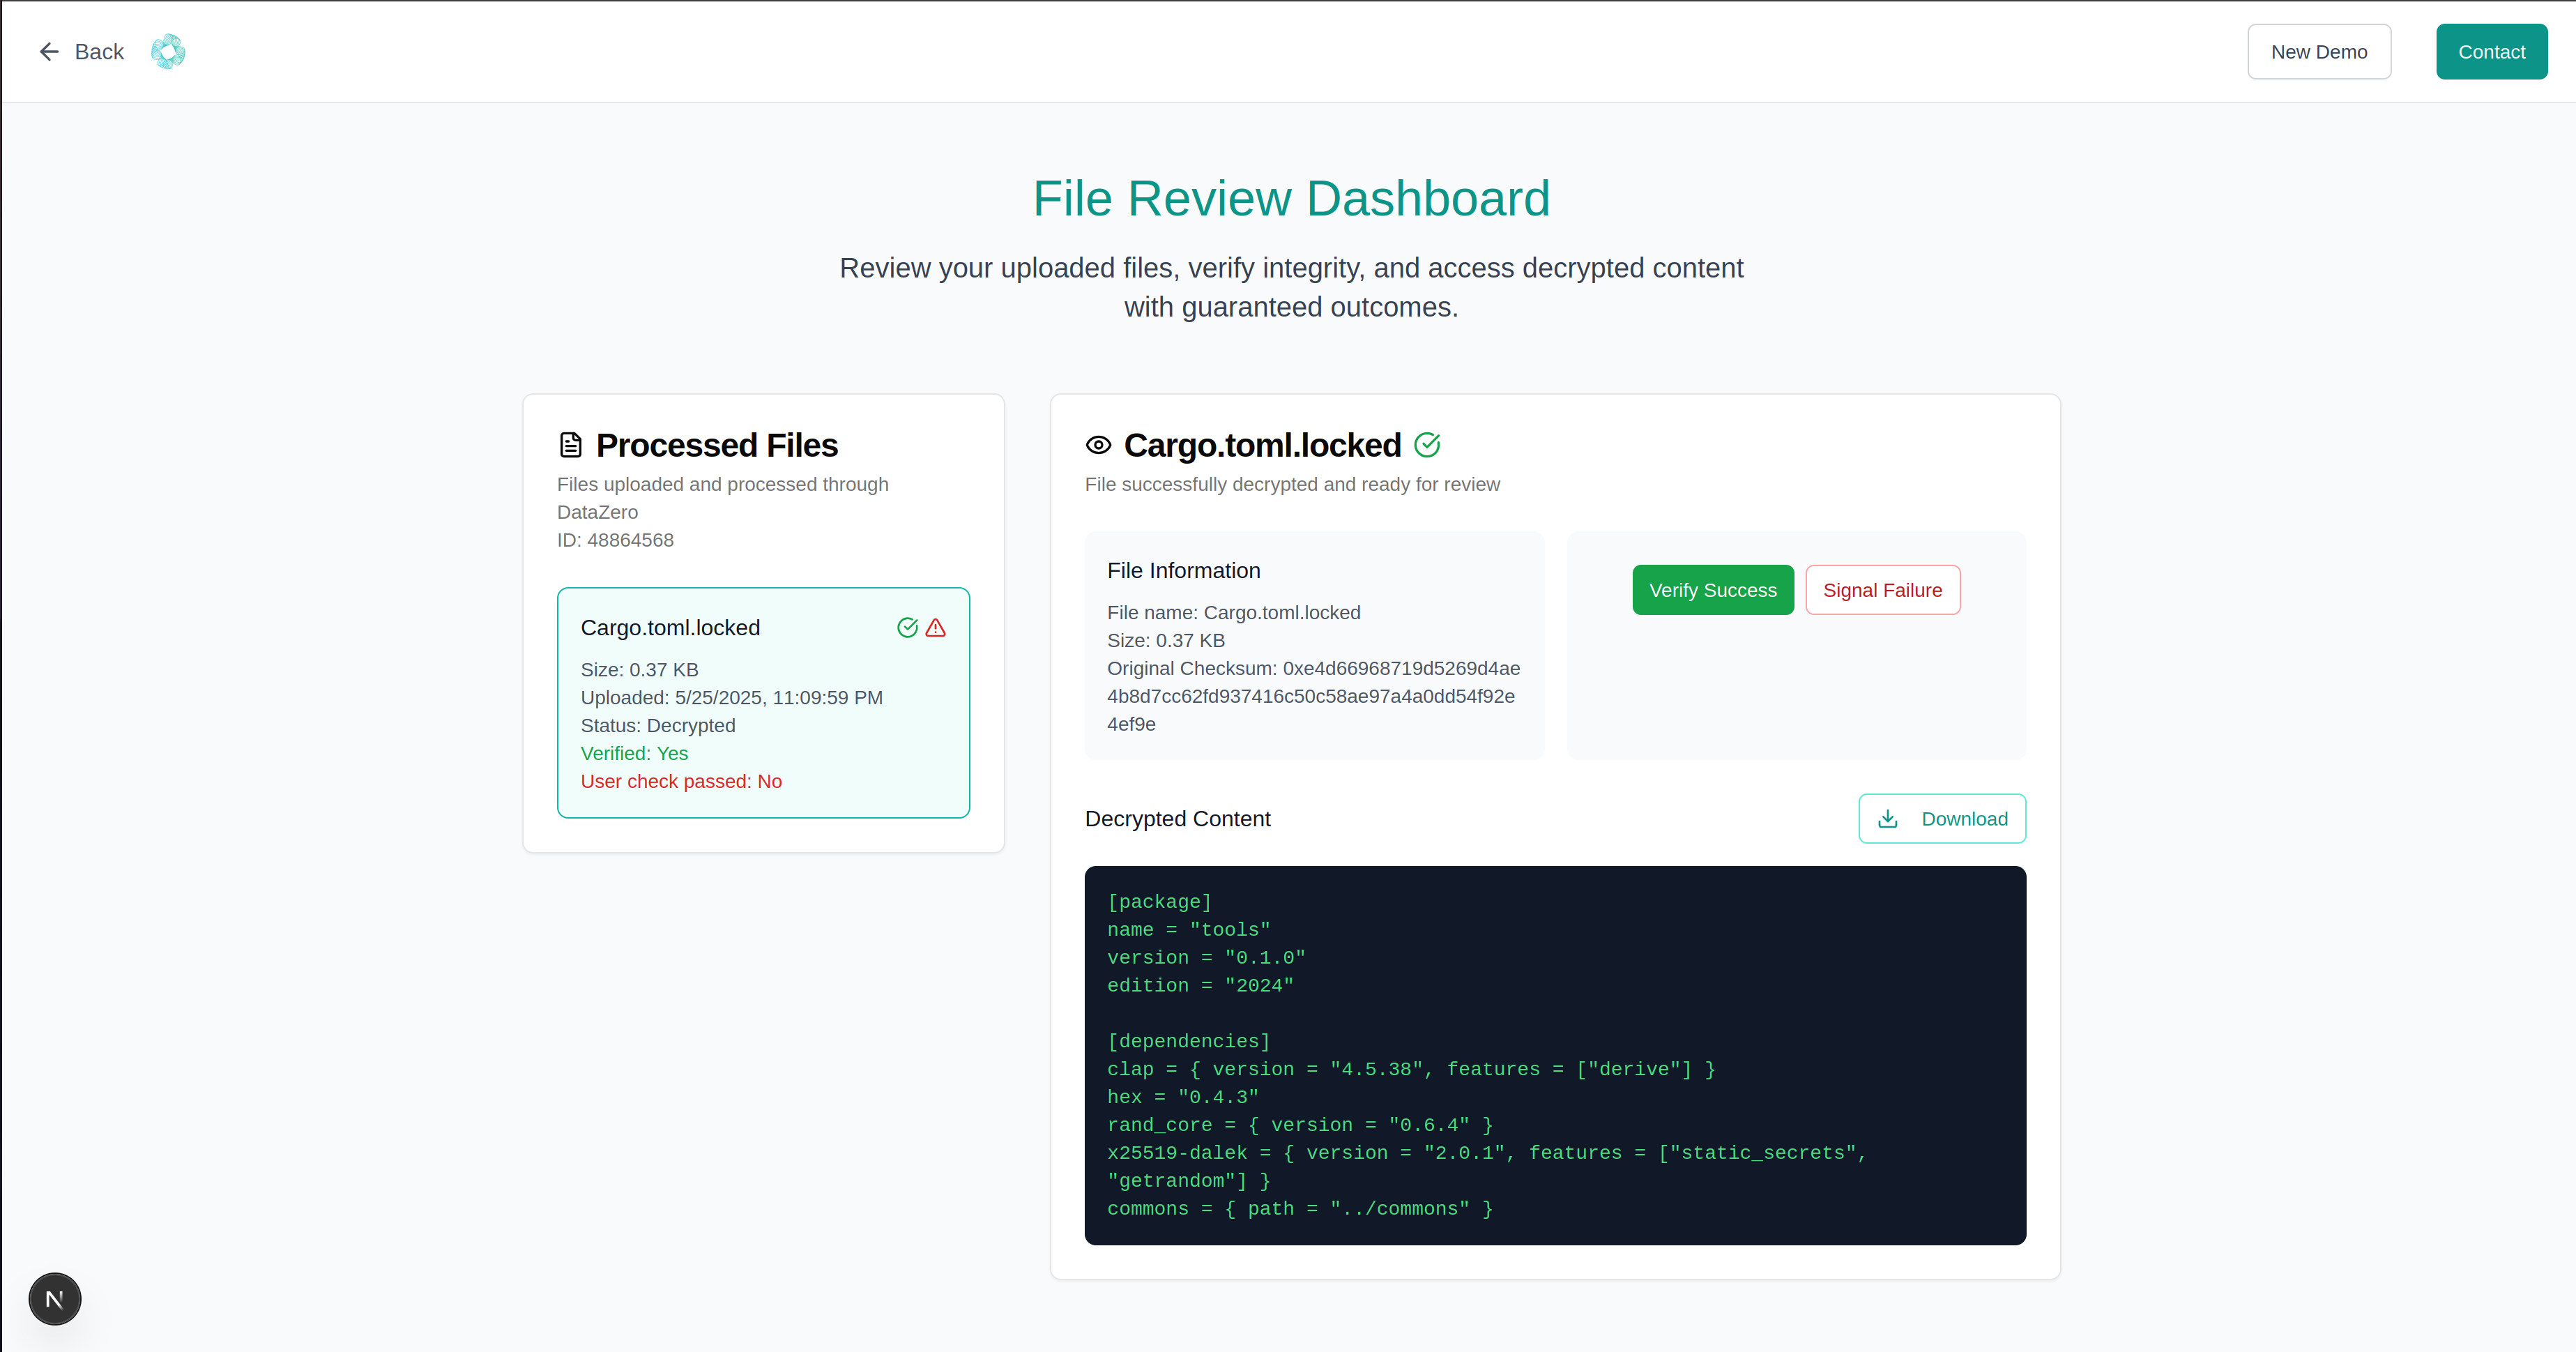Go Back via the Back link
The width and height of the screenshot is (2576, 1352).
point(99,52)
